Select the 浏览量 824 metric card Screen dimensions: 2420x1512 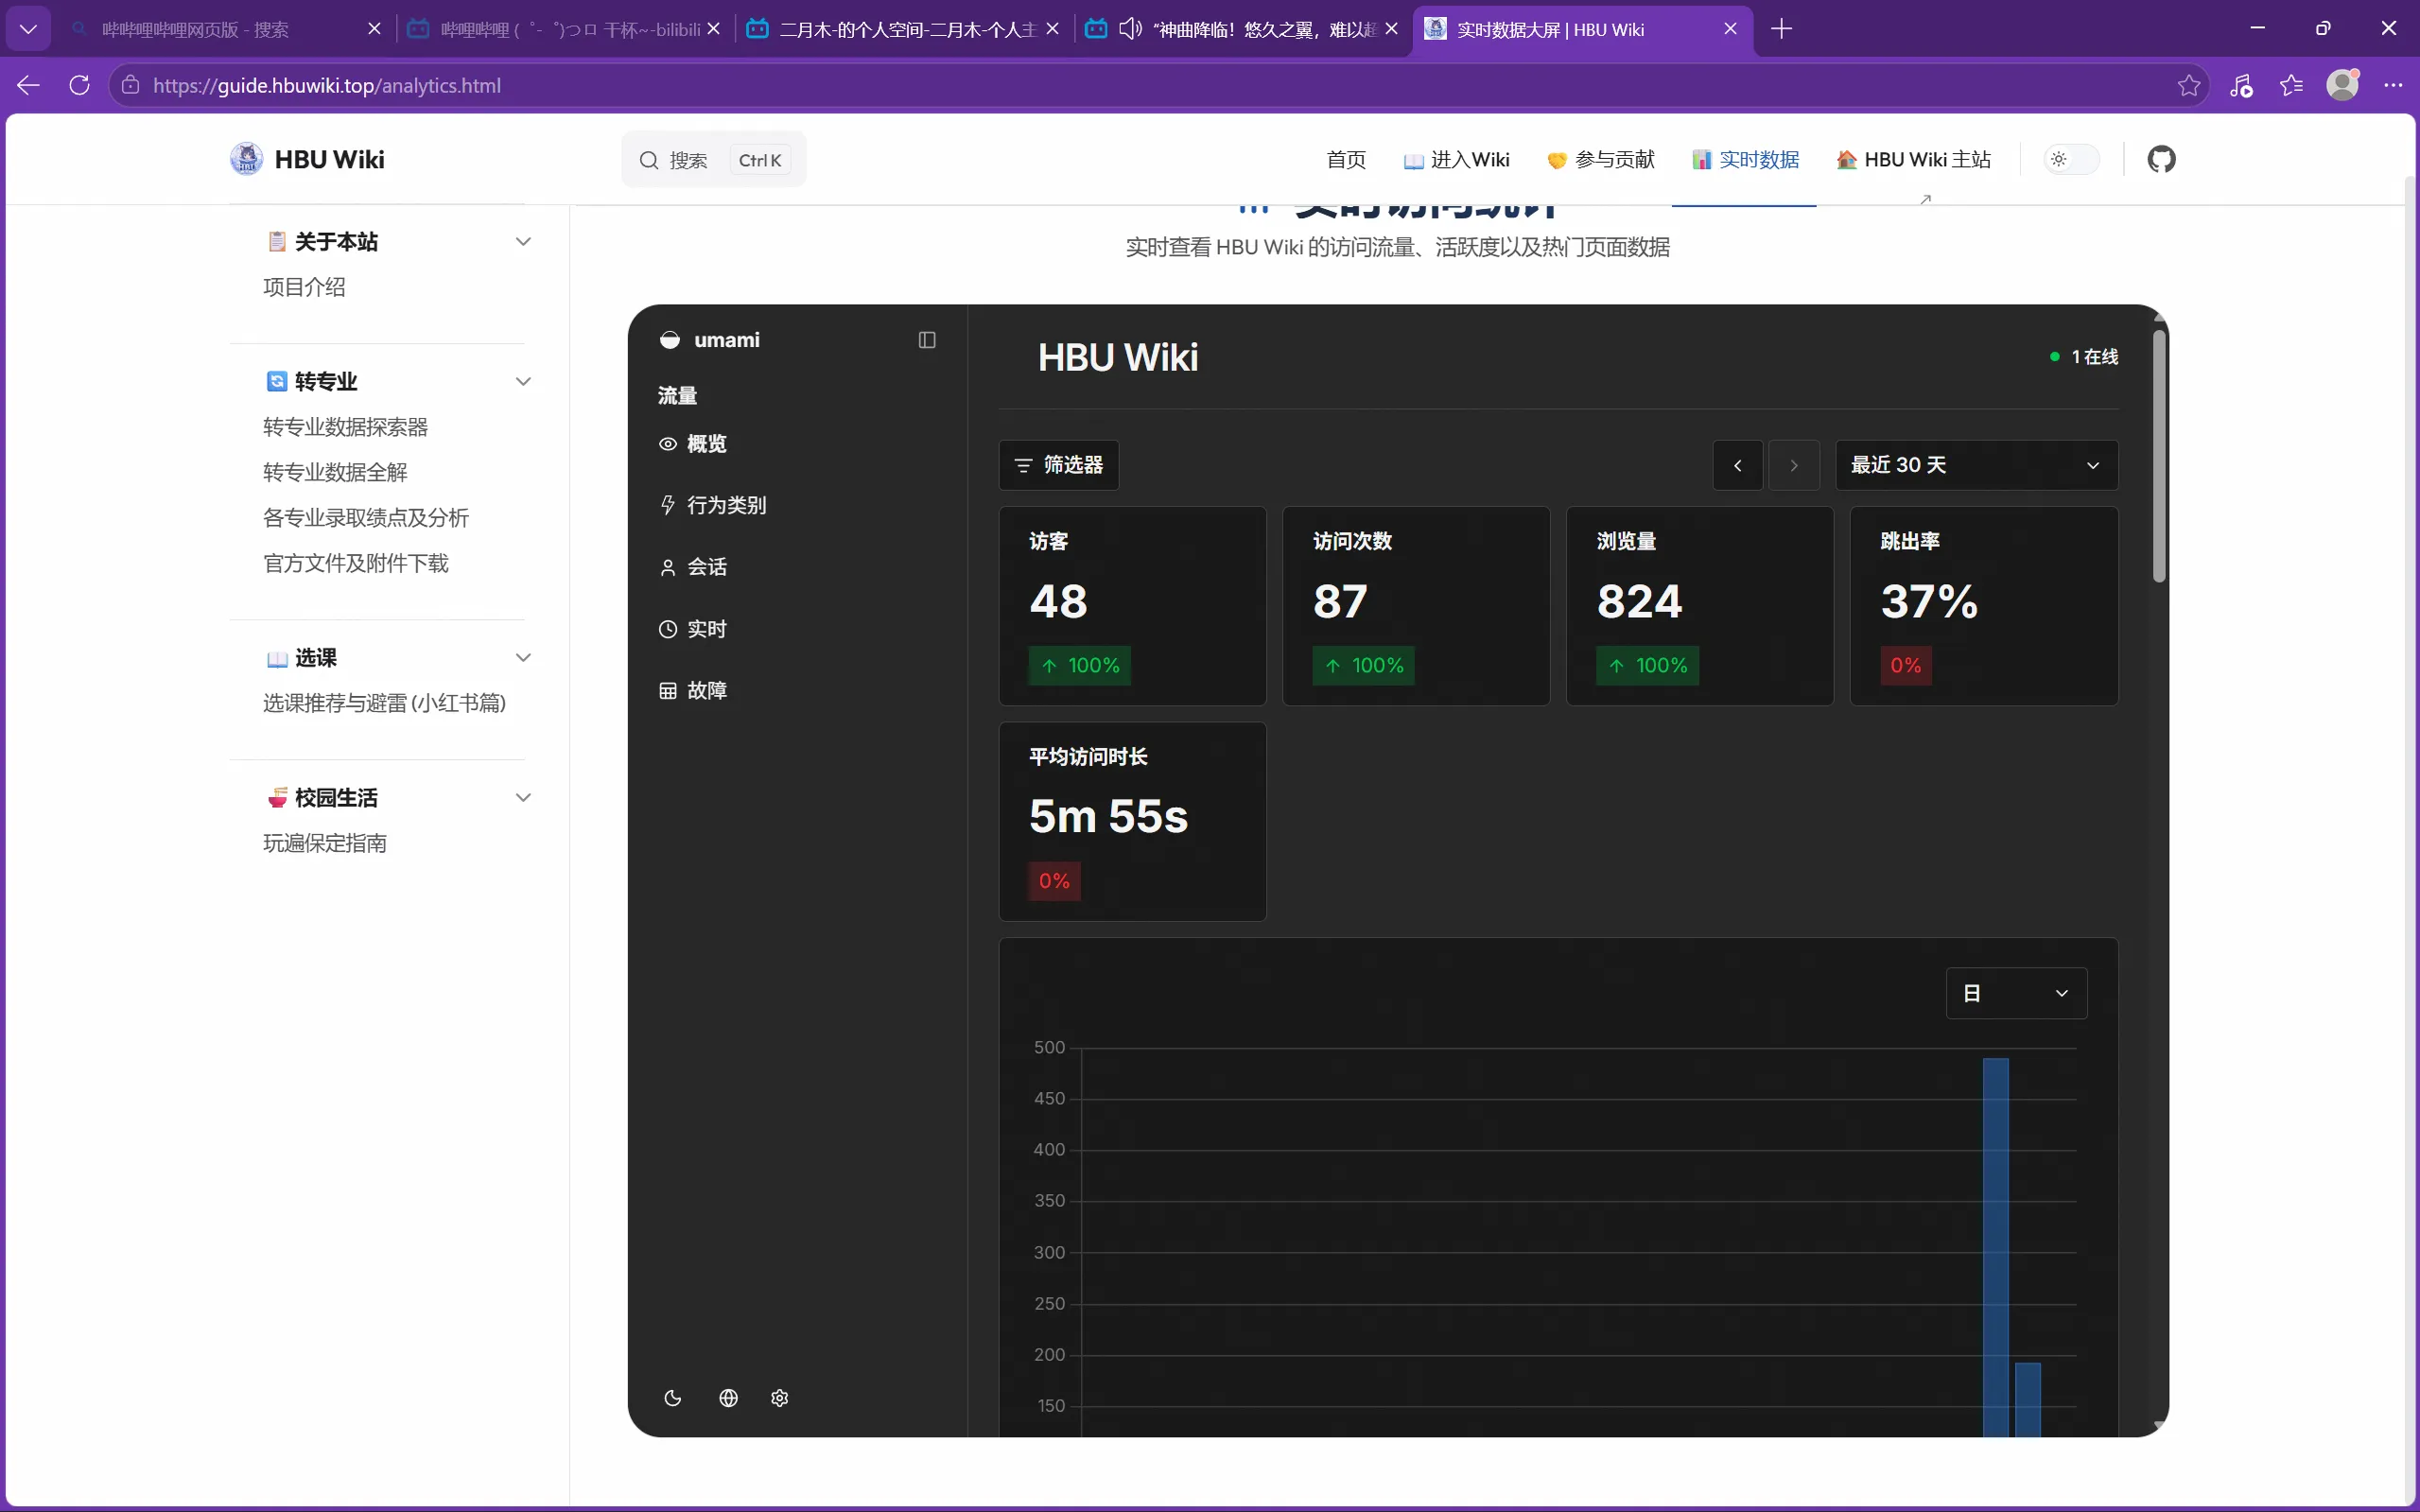click(1700, 606)
